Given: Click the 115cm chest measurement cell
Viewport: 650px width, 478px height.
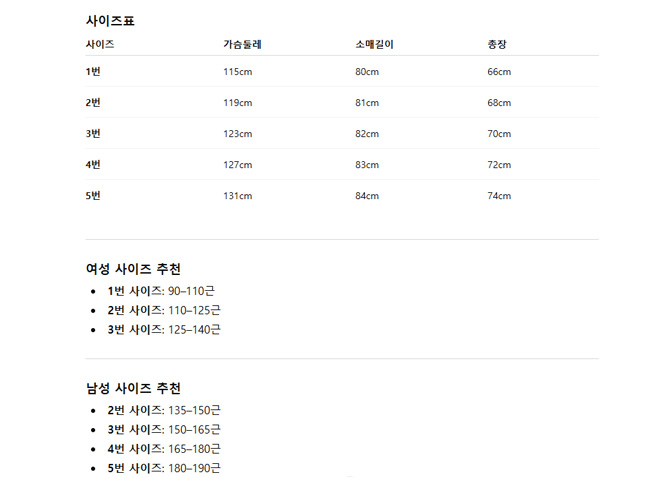Looking at the screenshot, I should pos(238,72).
